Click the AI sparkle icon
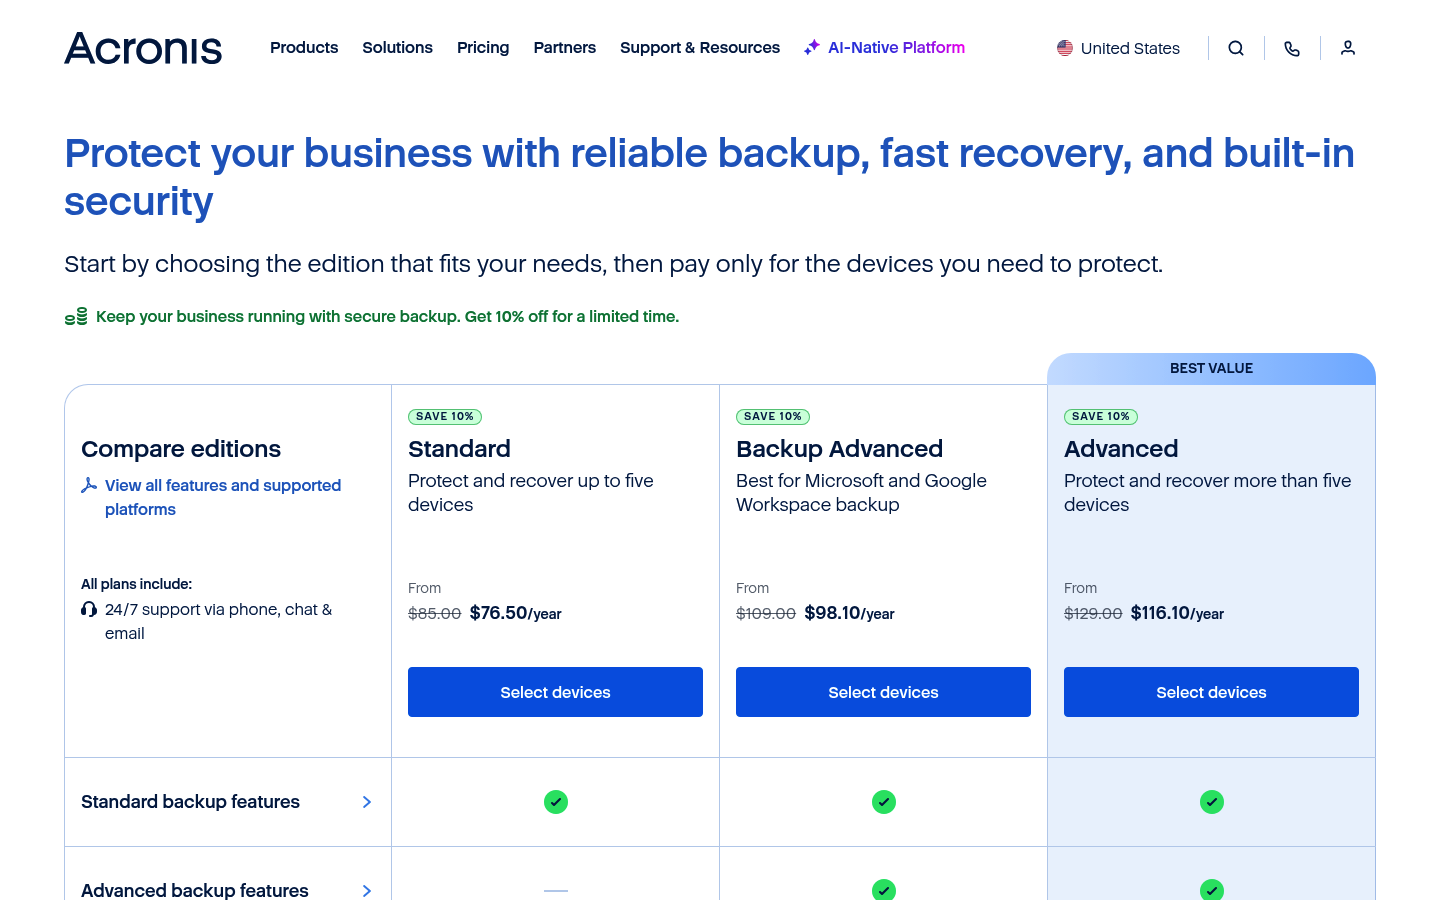Image resolution: width=1440 pixels, height=900 pixels. 812,47
